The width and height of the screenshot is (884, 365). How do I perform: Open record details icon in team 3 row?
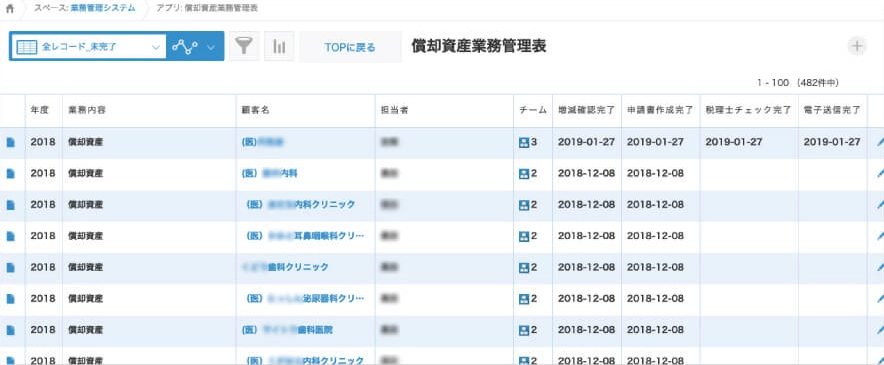[10, 143]
